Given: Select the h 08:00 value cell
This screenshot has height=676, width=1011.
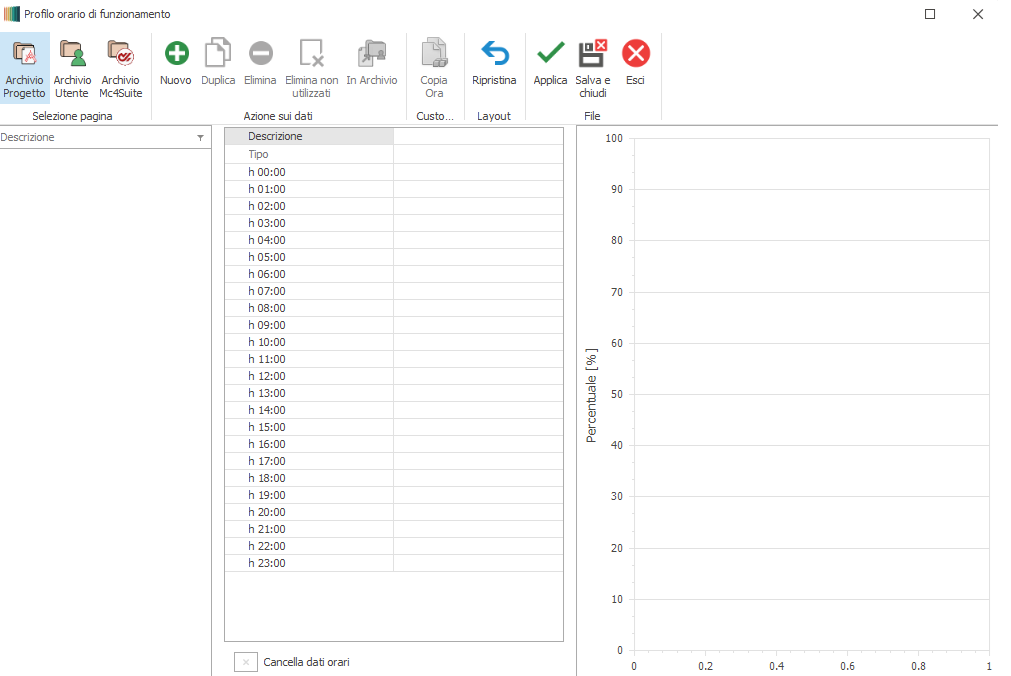Looking at the screenshot, I should coord(478,308).
